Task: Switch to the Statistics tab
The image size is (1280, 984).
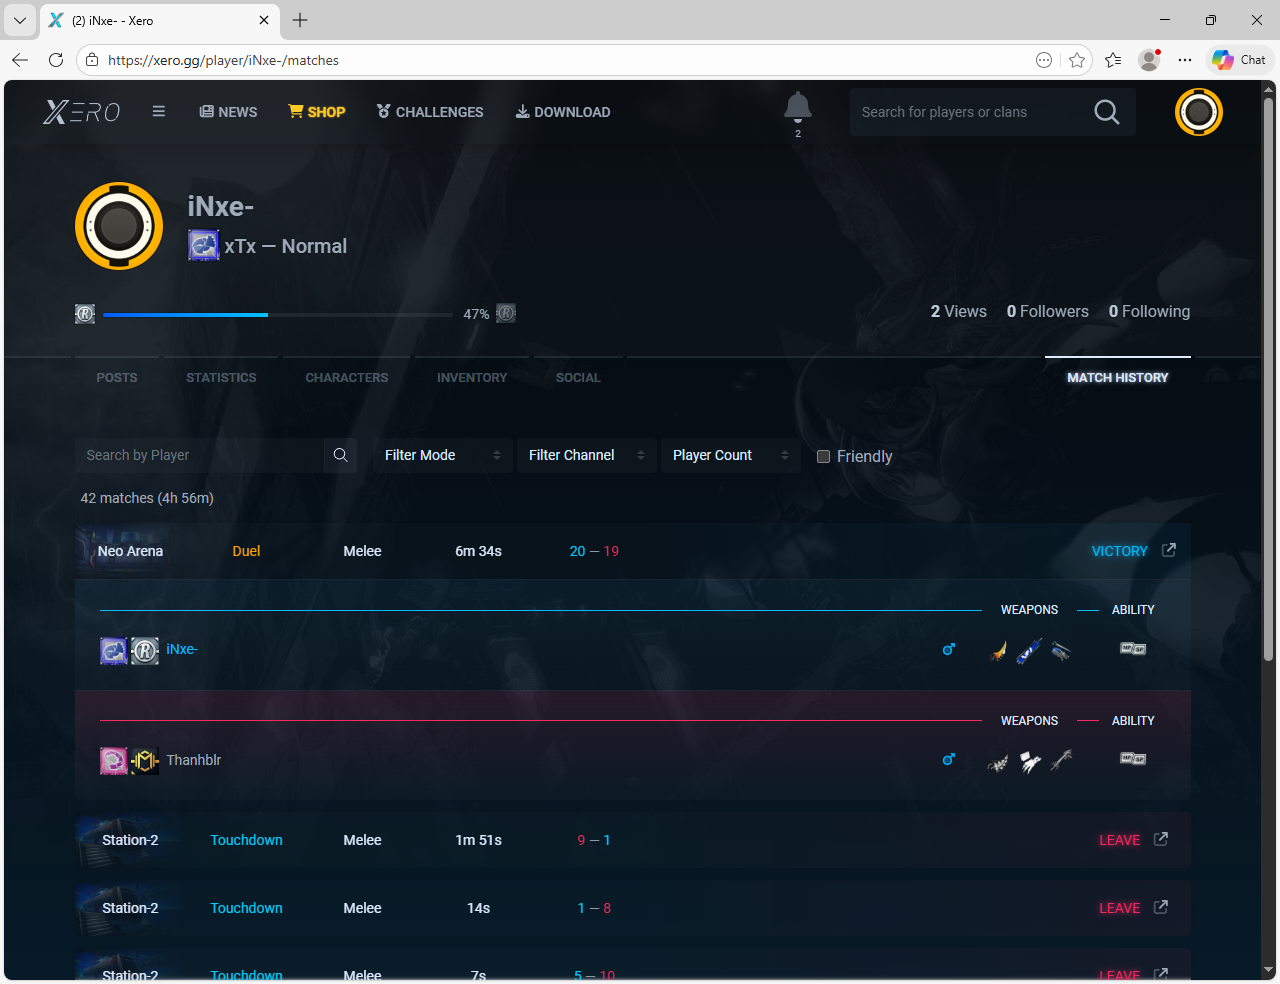Action: (x=221, y=378)
